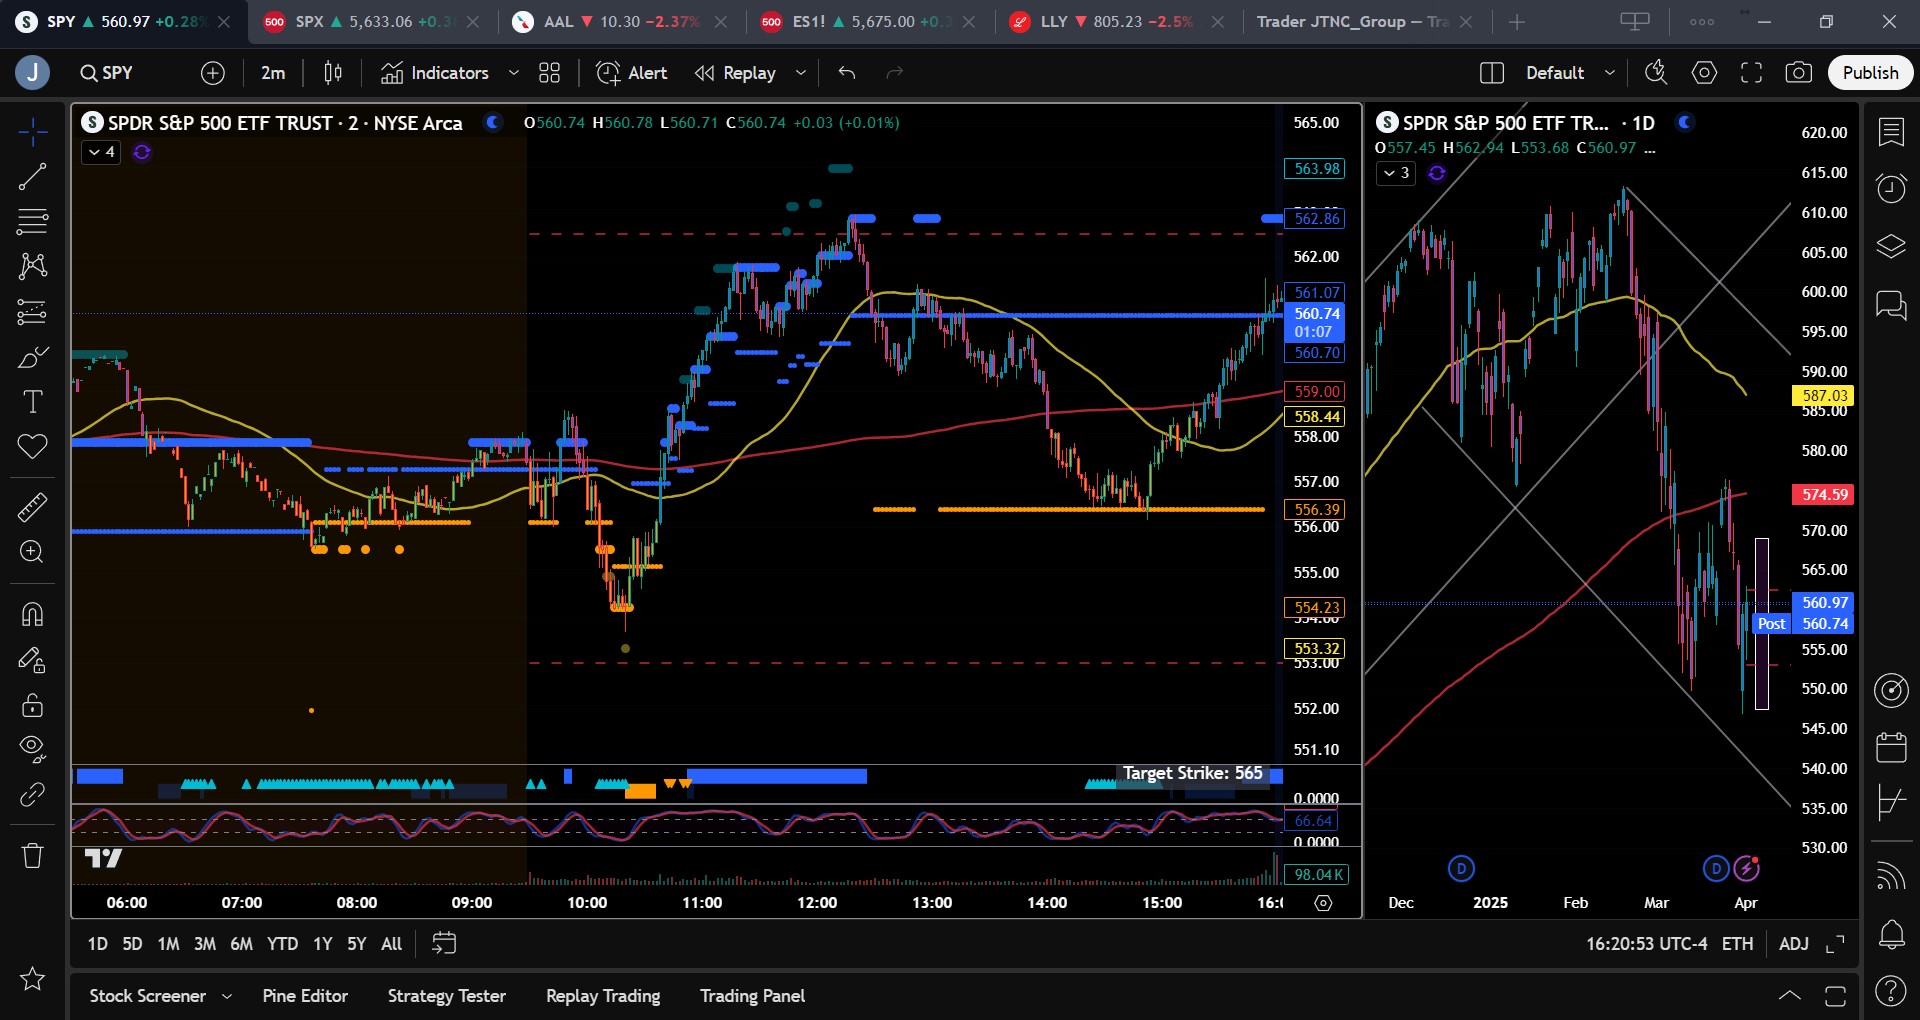
Task: Open the SPY symbol search
Action: (107, 73)
